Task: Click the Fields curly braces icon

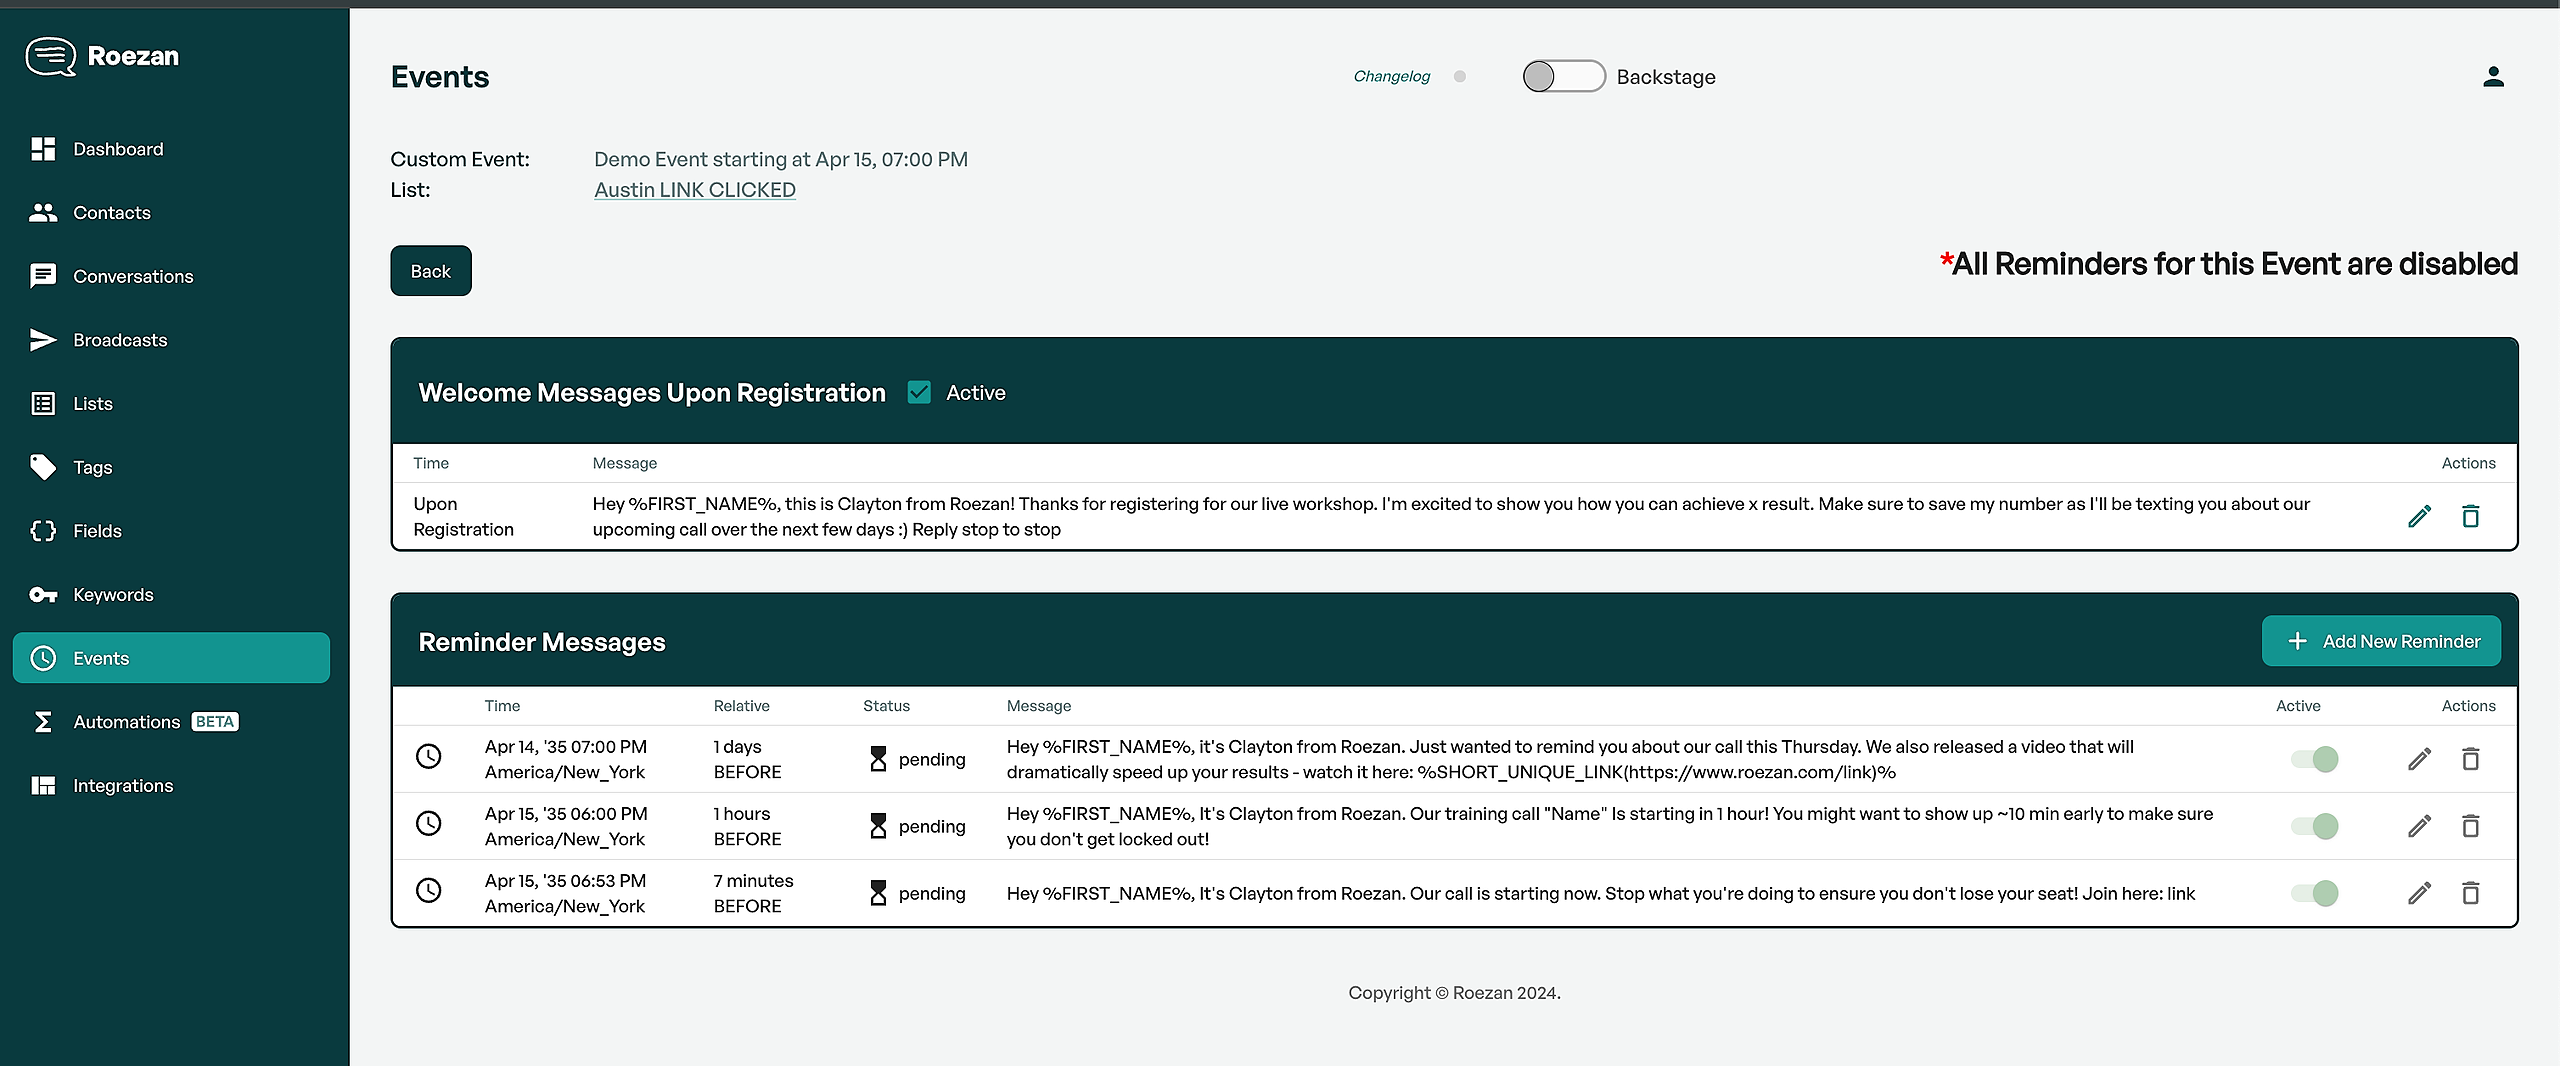Action: [43, 531]
